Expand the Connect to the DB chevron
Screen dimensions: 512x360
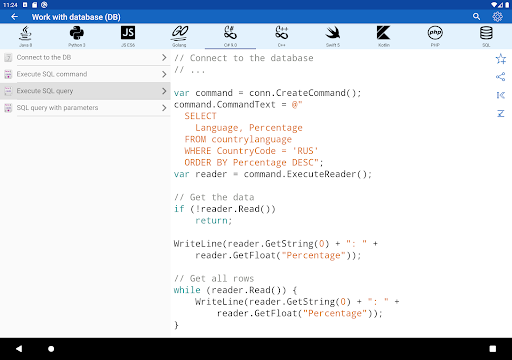point(164,57)
